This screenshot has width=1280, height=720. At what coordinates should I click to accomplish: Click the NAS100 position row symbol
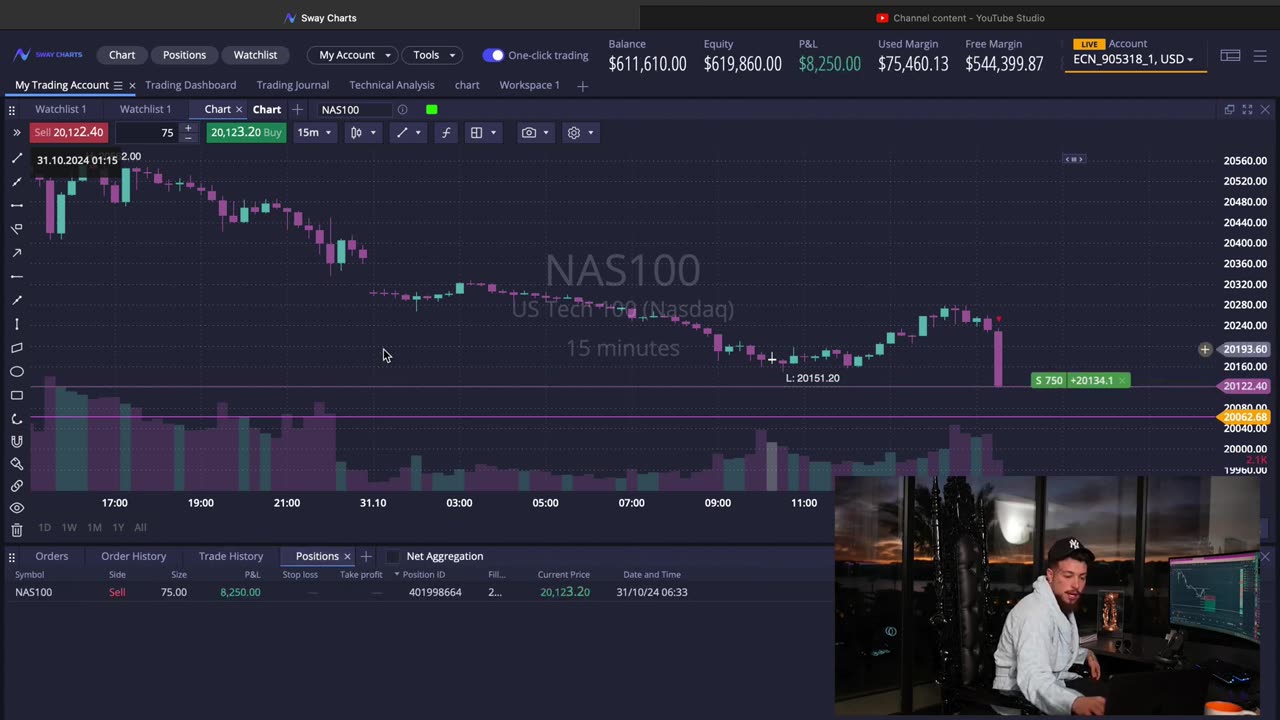(x=34, y=592)
